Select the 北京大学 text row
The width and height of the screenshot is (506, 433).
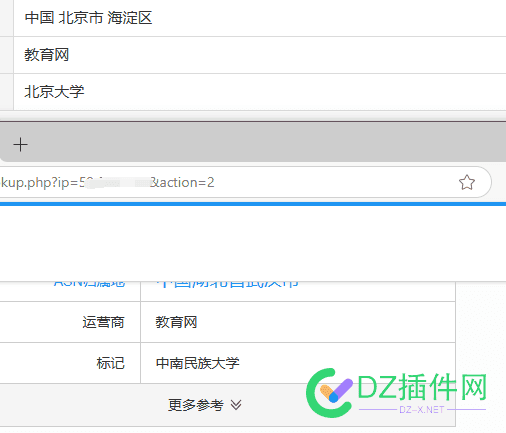54,92
